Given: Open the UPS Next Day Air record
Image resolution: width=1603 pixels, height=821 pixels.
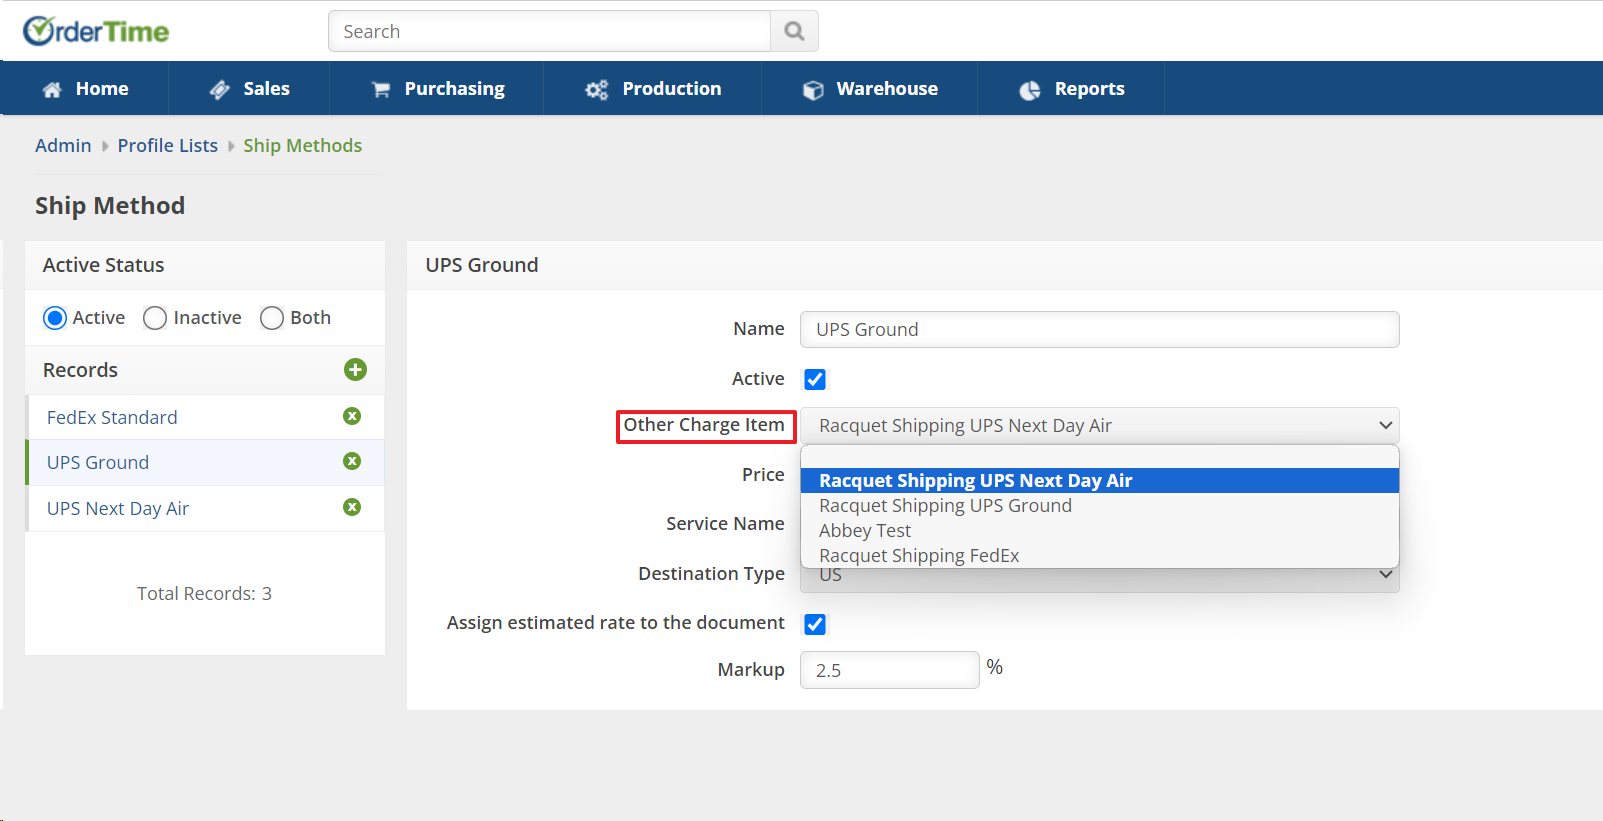Looking at the screenshot, I should click(x=118, y=508).
